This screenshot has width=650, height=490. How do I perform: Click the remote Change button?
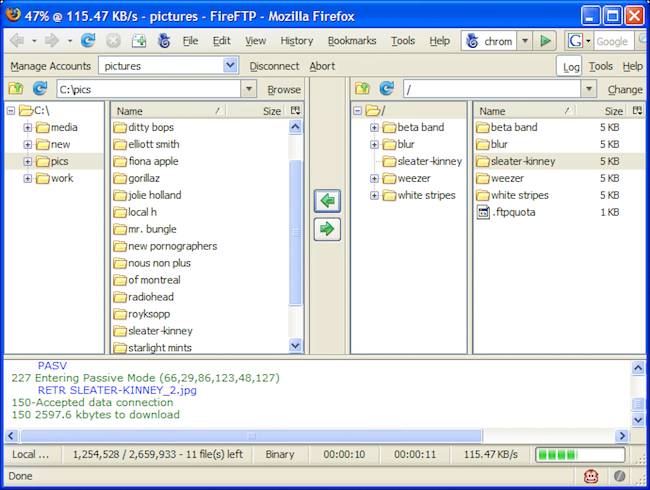[625, 89]
